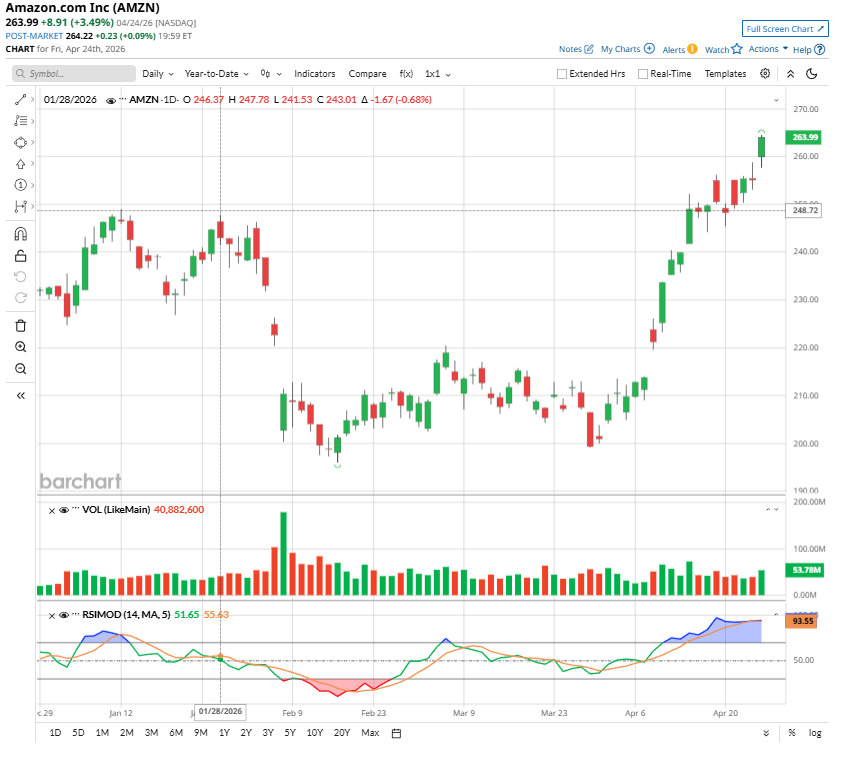Click the 248.72 crosshair price label
Viewport: 846px width, 765px height.
(x=804, y=210)
